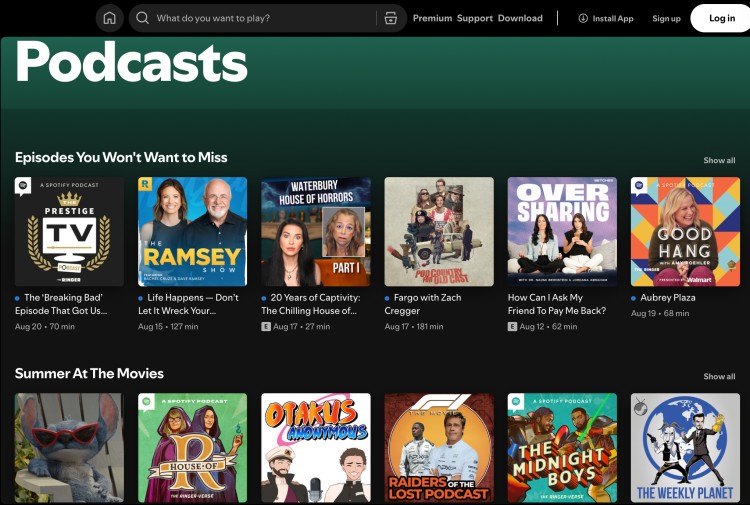The height and width of the screenshot is (505, 750).
Task: Open the Download link
Action: point(520,18)
